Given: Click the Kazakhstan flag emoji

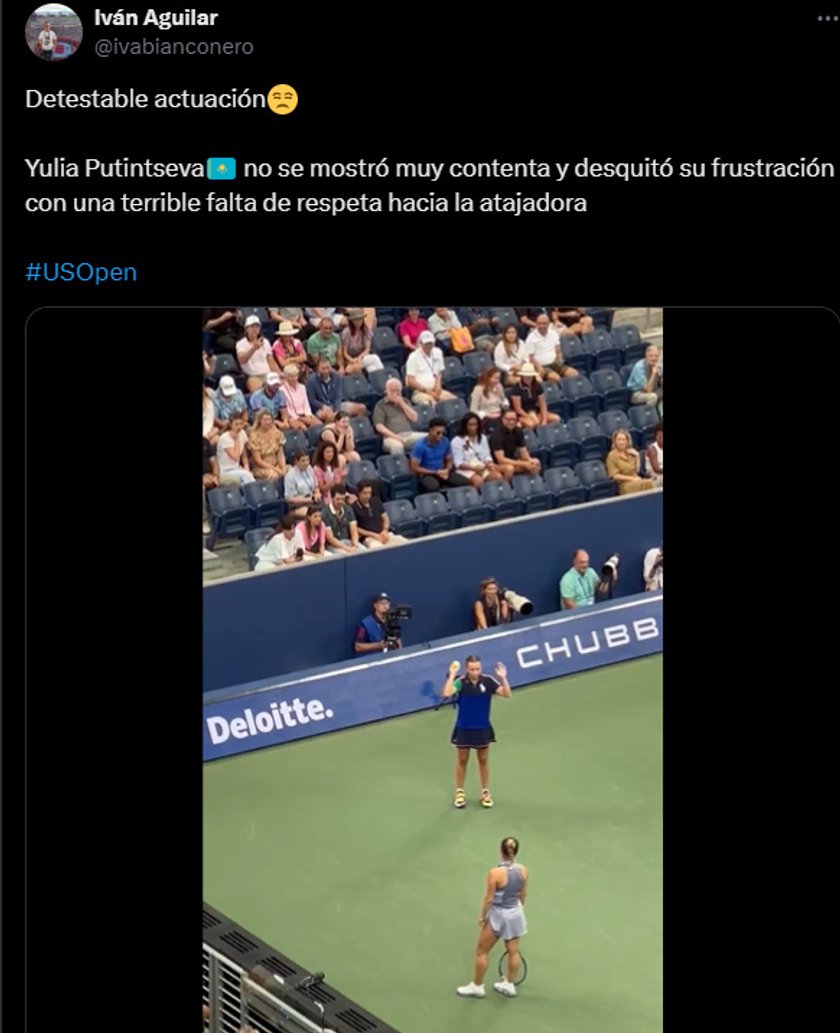Looking at the screenshot, I should 221,169.
